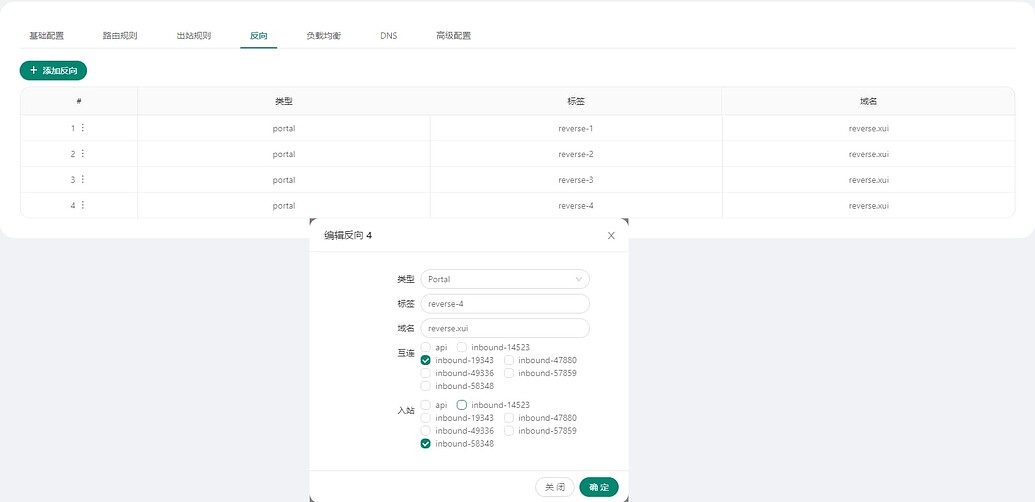Click the 标签 field containing reverse-4
The height and width of the screenshot is (502, 1035).
coord(505,304)
